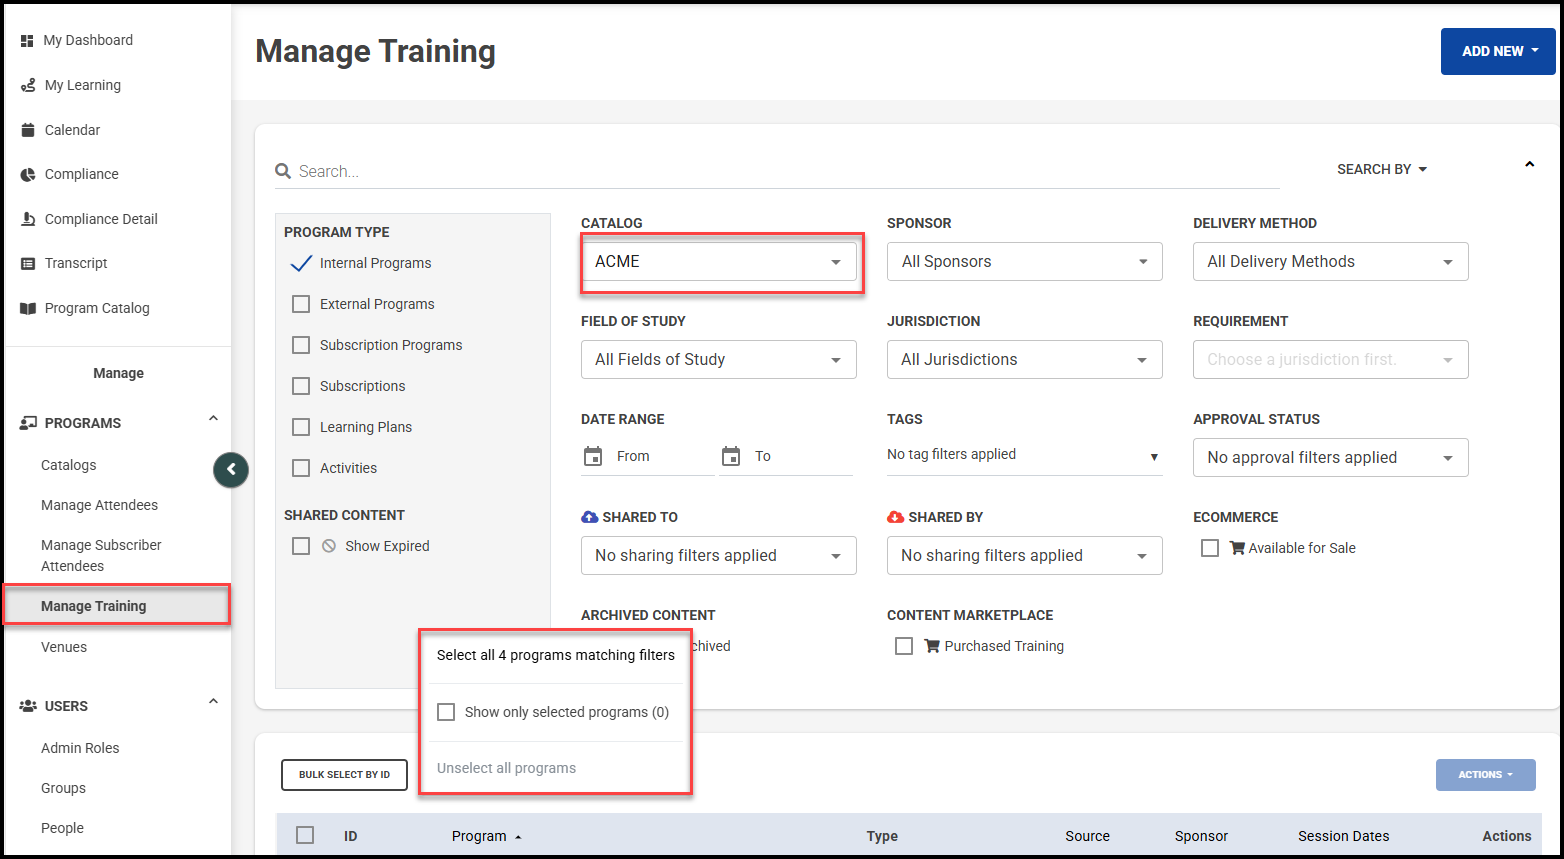Toggle Show only selected programs checkbox
This screenshot has height=859, width=1564.
coord(447,712)
